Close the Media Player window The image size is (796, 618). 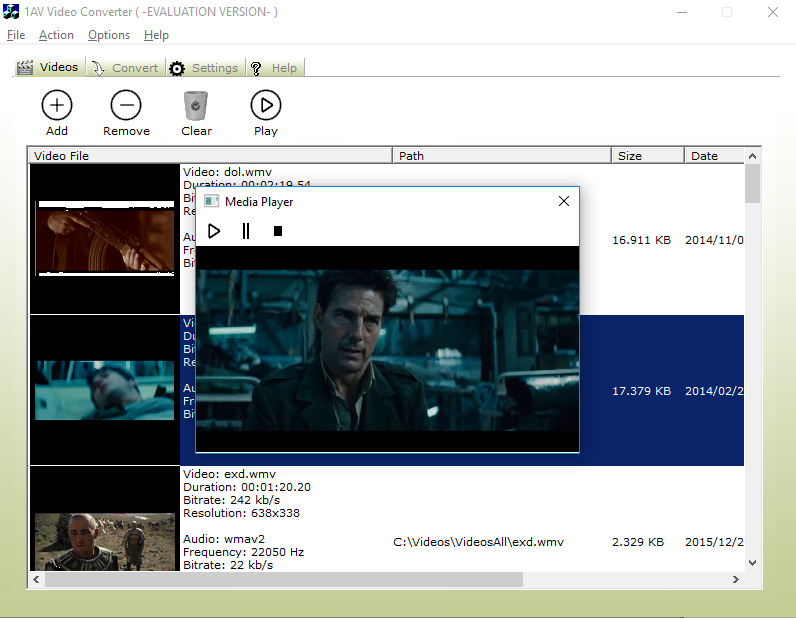pos(563,201)
